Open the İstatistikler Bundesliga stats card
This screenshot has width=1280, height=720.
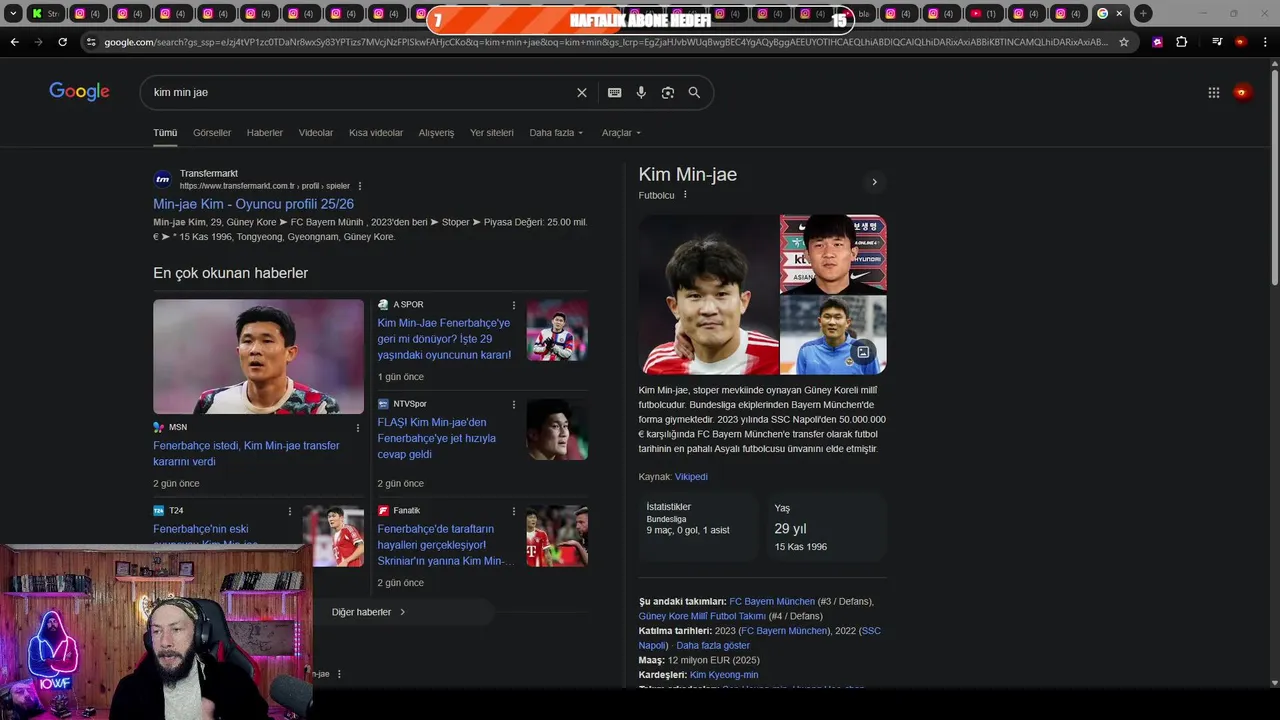pyautogui.click(x=698, y=527)
